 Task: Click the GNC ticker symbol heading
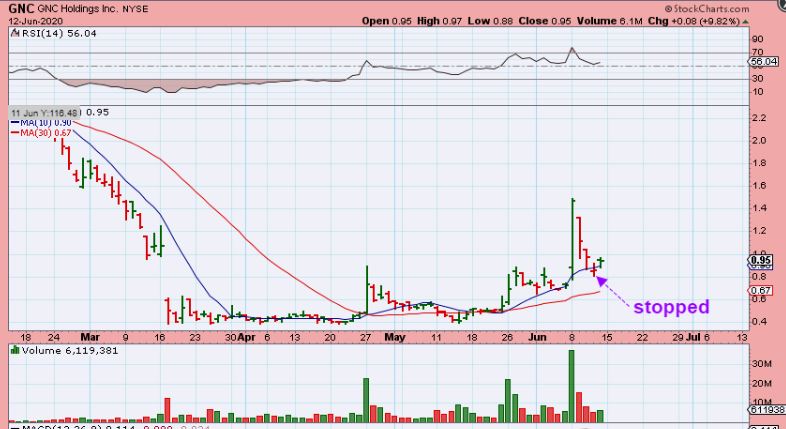click(22, 9)
